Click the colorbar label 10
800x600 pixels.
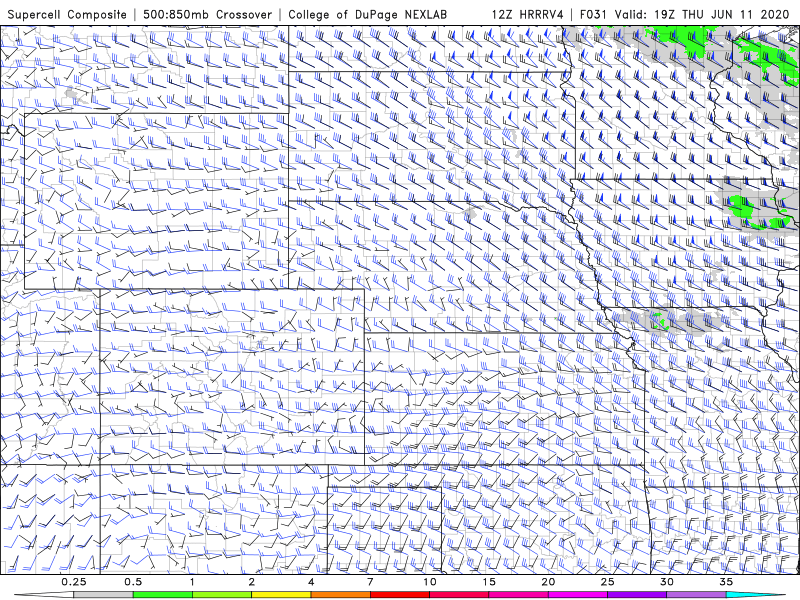tap(430, 582)
